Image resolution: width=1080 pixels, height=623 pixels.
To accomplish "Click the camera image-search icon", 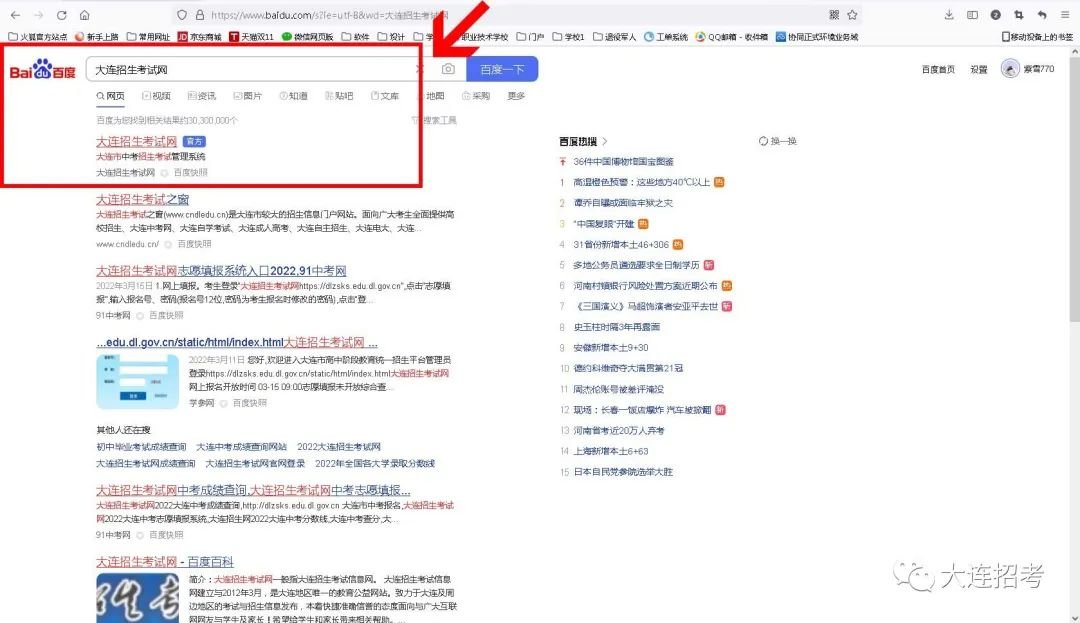I will (448, 69).
